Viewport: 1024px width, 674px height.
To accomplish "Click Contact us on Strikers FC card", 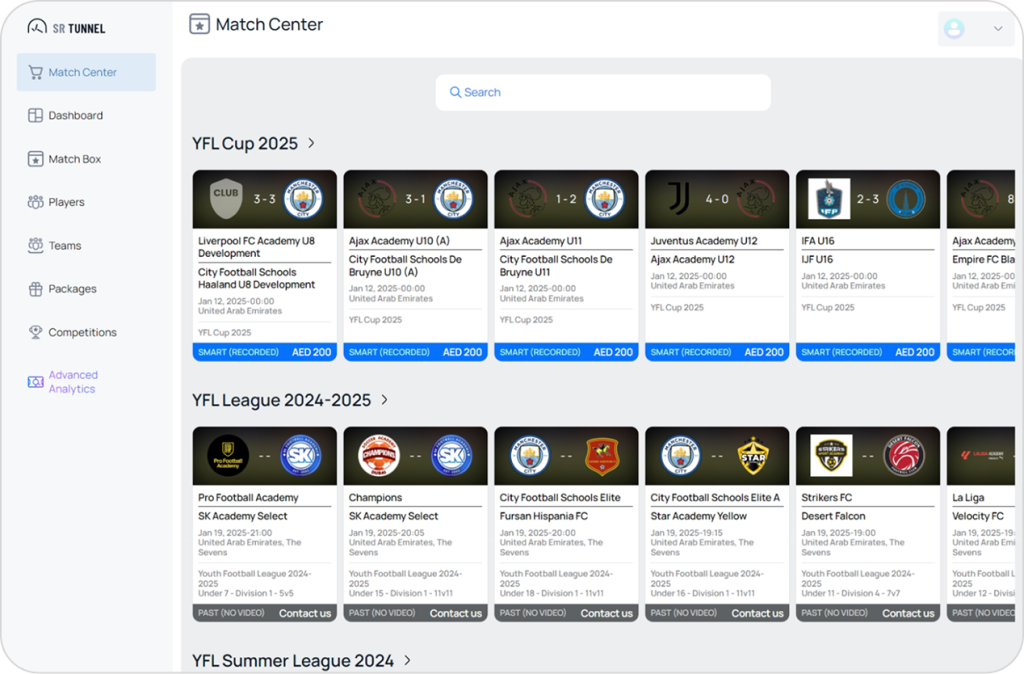I will pyautogui.click(x=907, y=613).
